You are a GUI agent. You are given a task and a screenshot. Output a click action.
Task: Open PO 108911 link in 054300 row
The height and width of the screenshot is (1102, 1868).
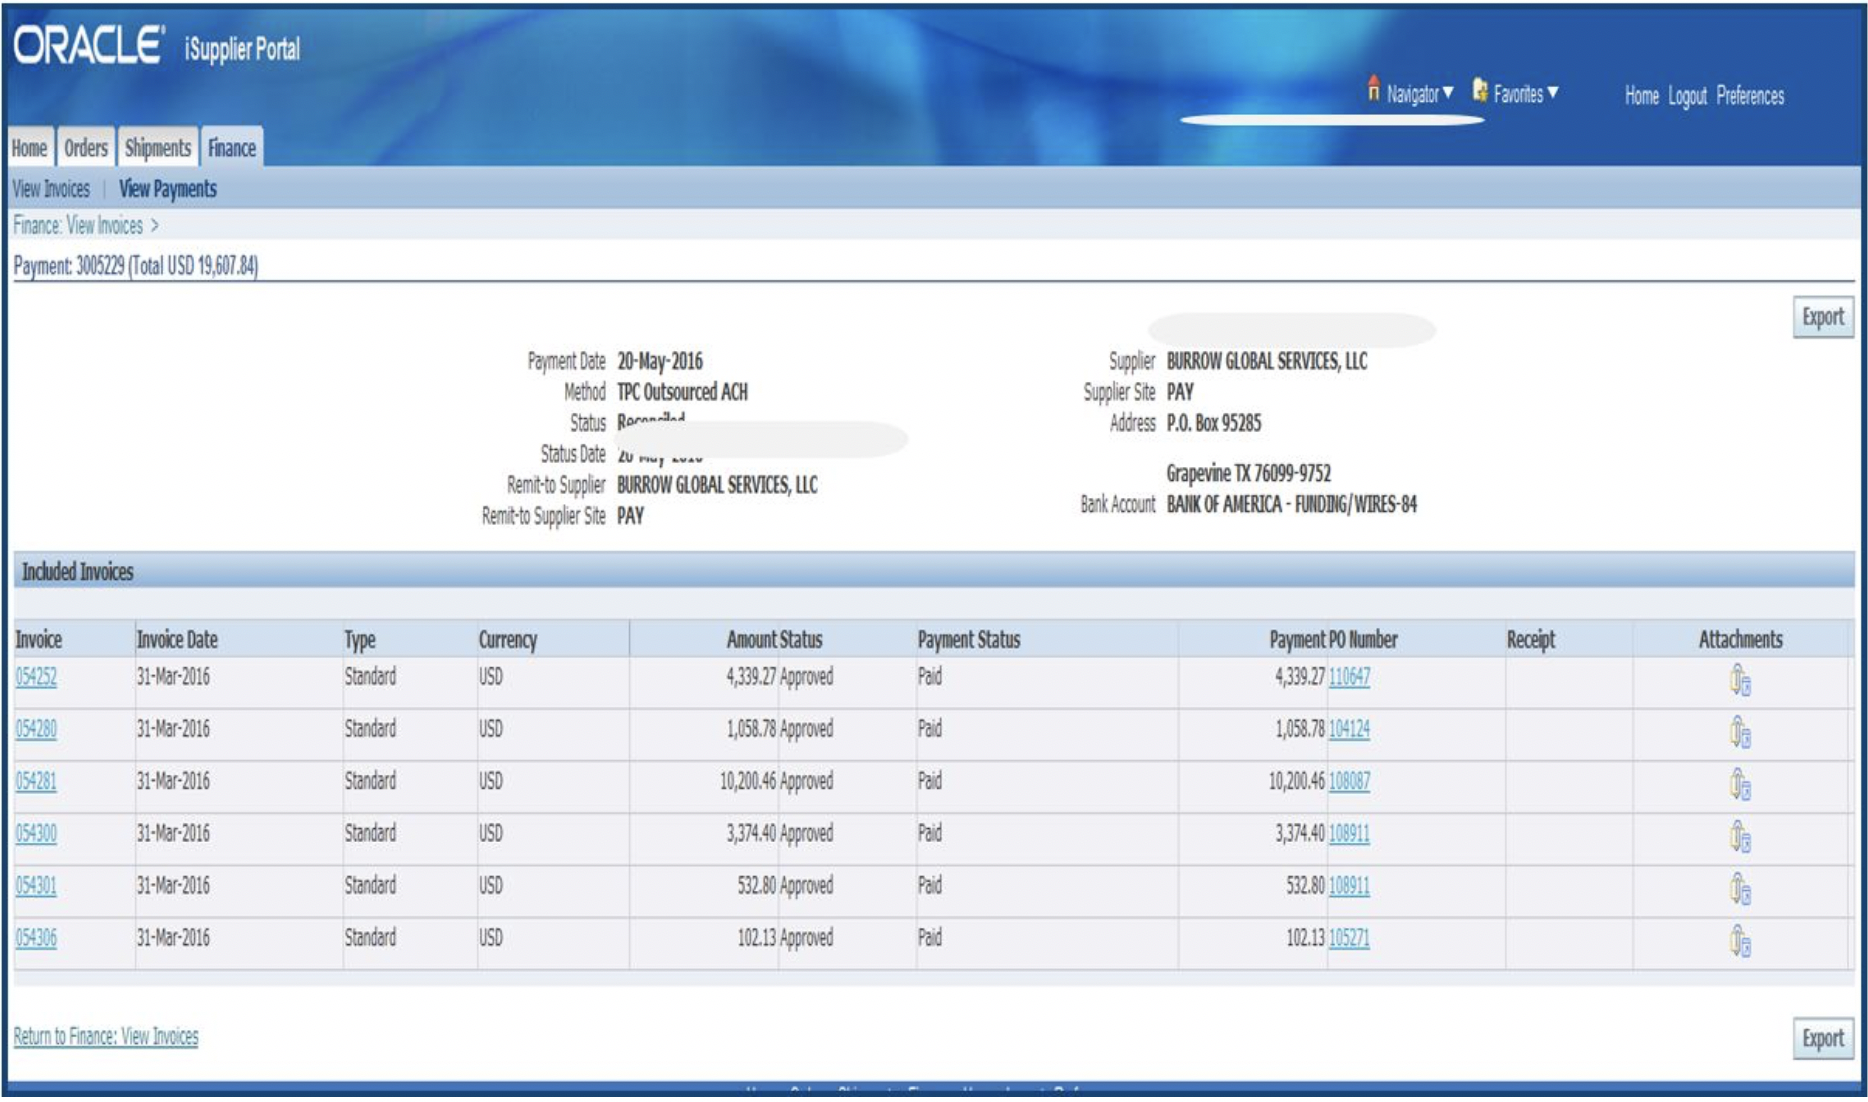(x=1349, y=833)
